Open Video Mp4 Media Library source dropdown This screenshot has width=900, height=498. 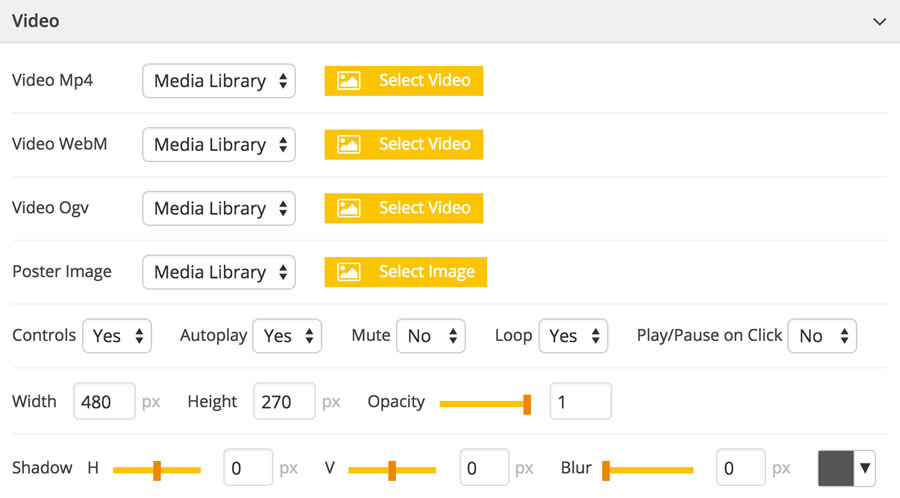point(219,81)
